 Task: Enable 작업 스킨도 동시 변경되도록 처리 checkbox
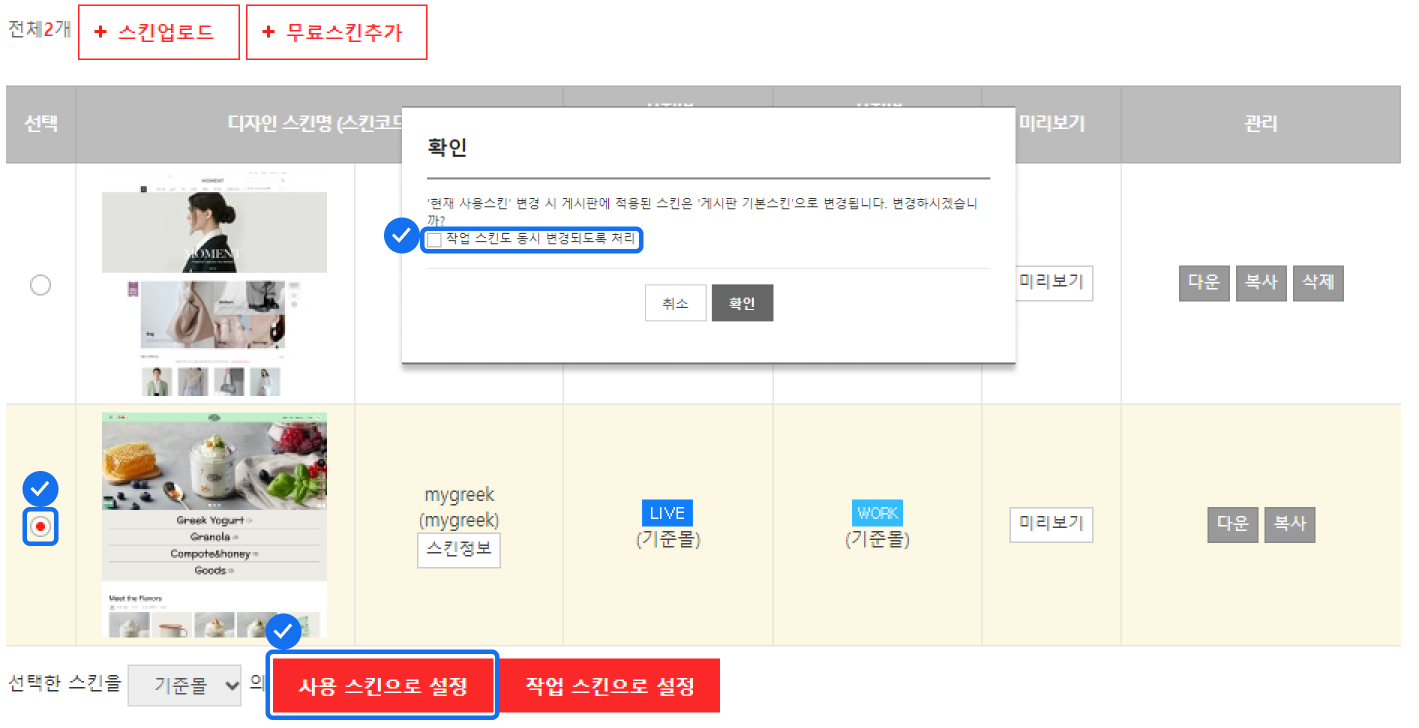[434, 240]
